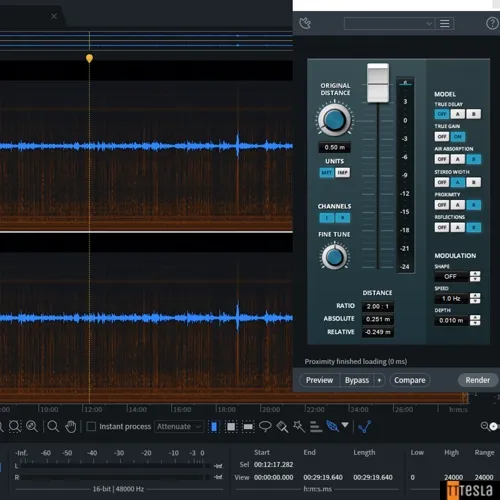Switch Units to IMP imperial

click(342, 172)
